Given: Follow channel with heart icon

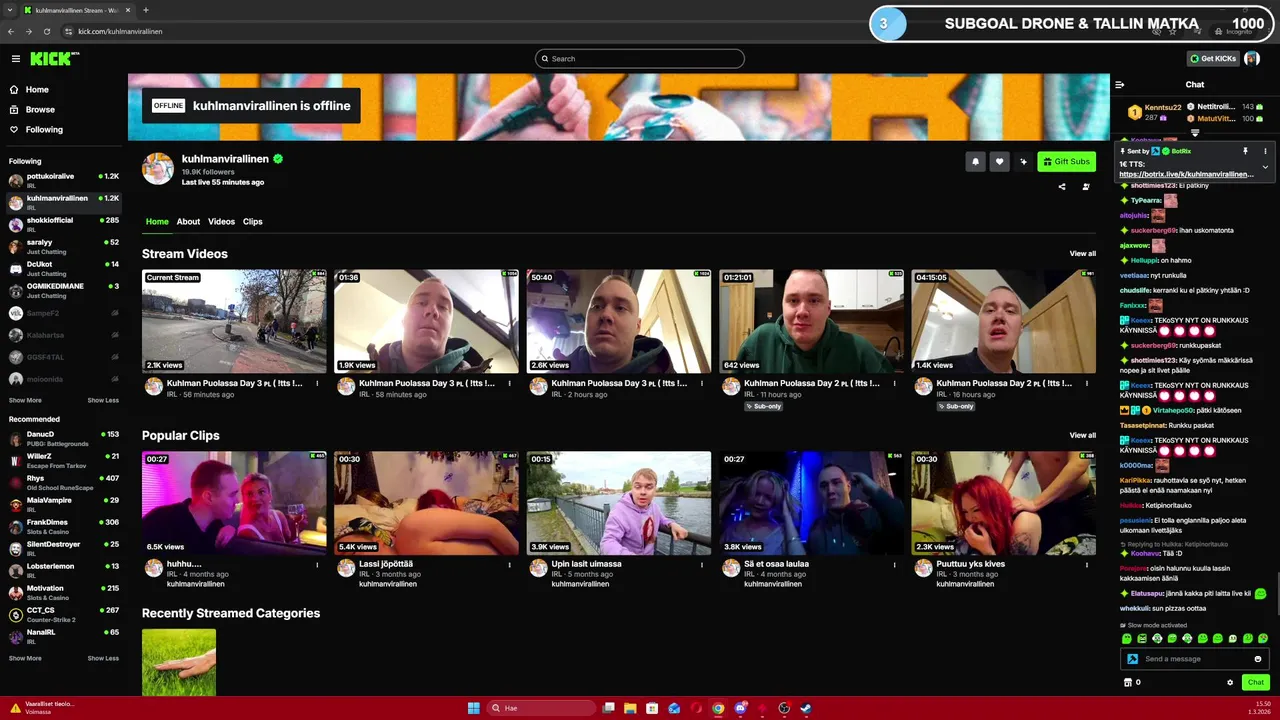Looking at the screenshot, I should pyautogui.click(x=999, y=161).
